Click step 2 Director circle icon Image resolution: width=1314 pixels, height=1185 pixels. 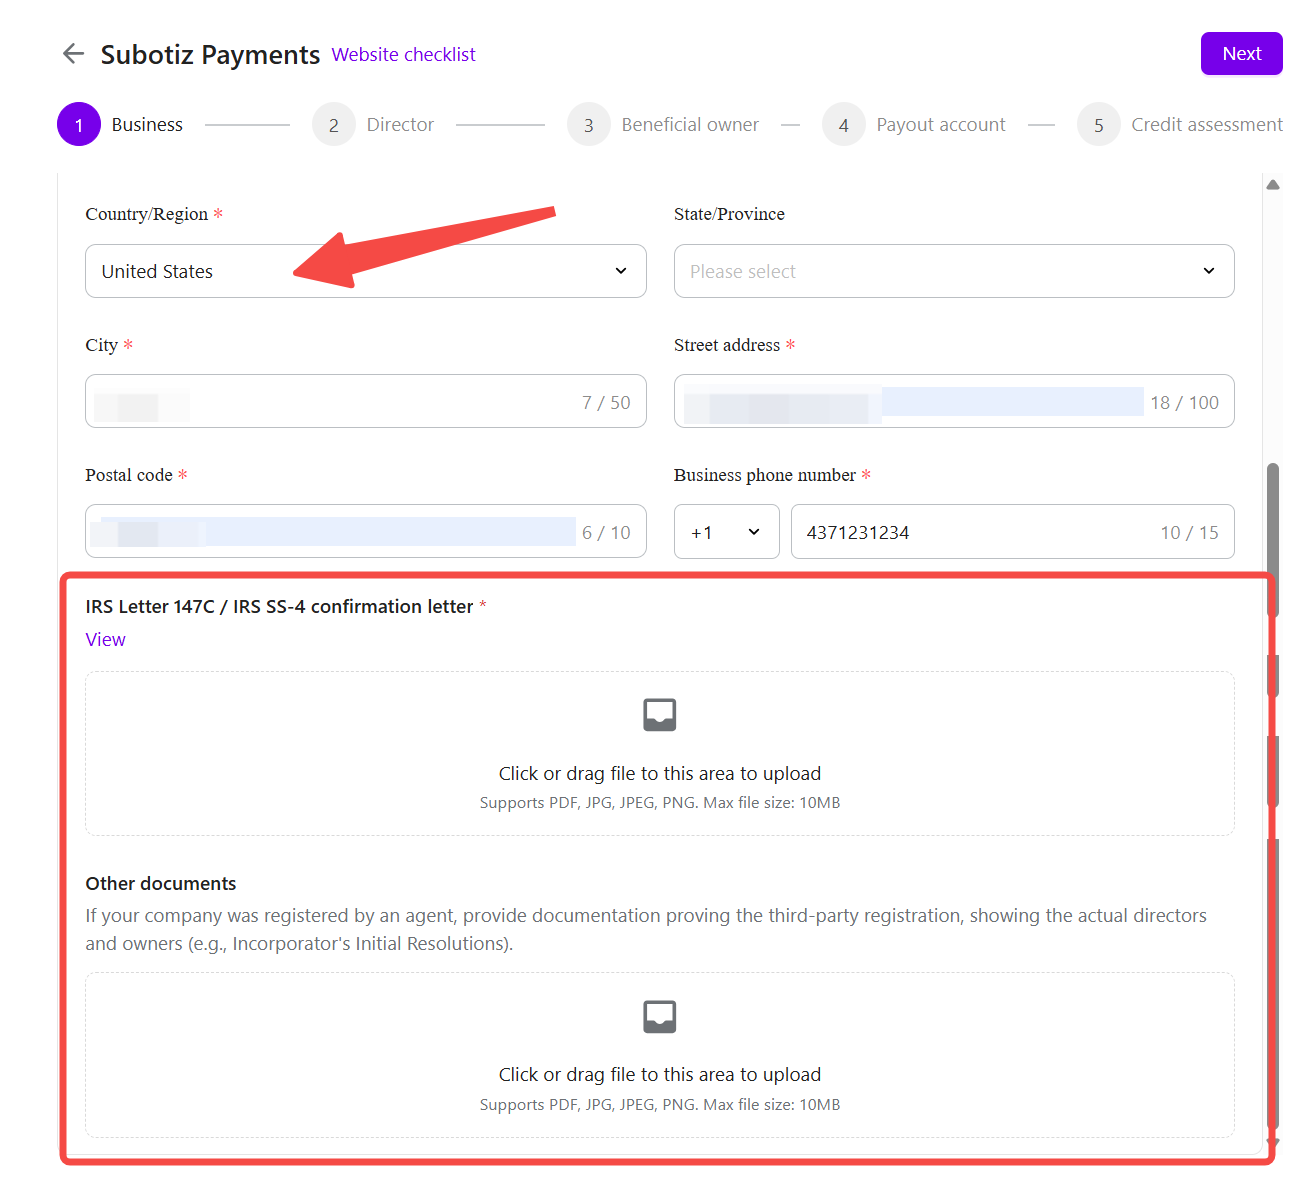point(334,125)
